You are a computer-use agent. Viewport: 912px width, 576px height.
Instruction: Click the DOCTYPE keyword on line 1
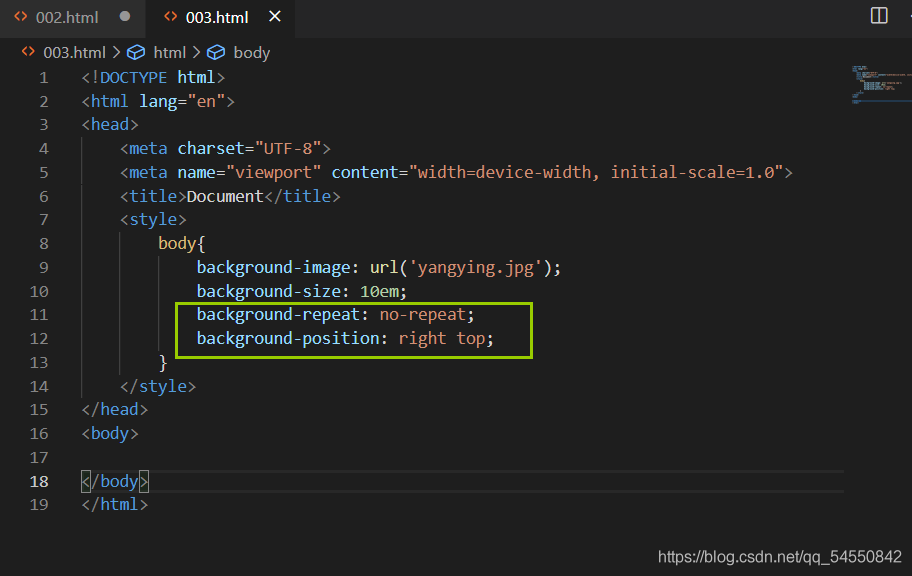[133, 77]
